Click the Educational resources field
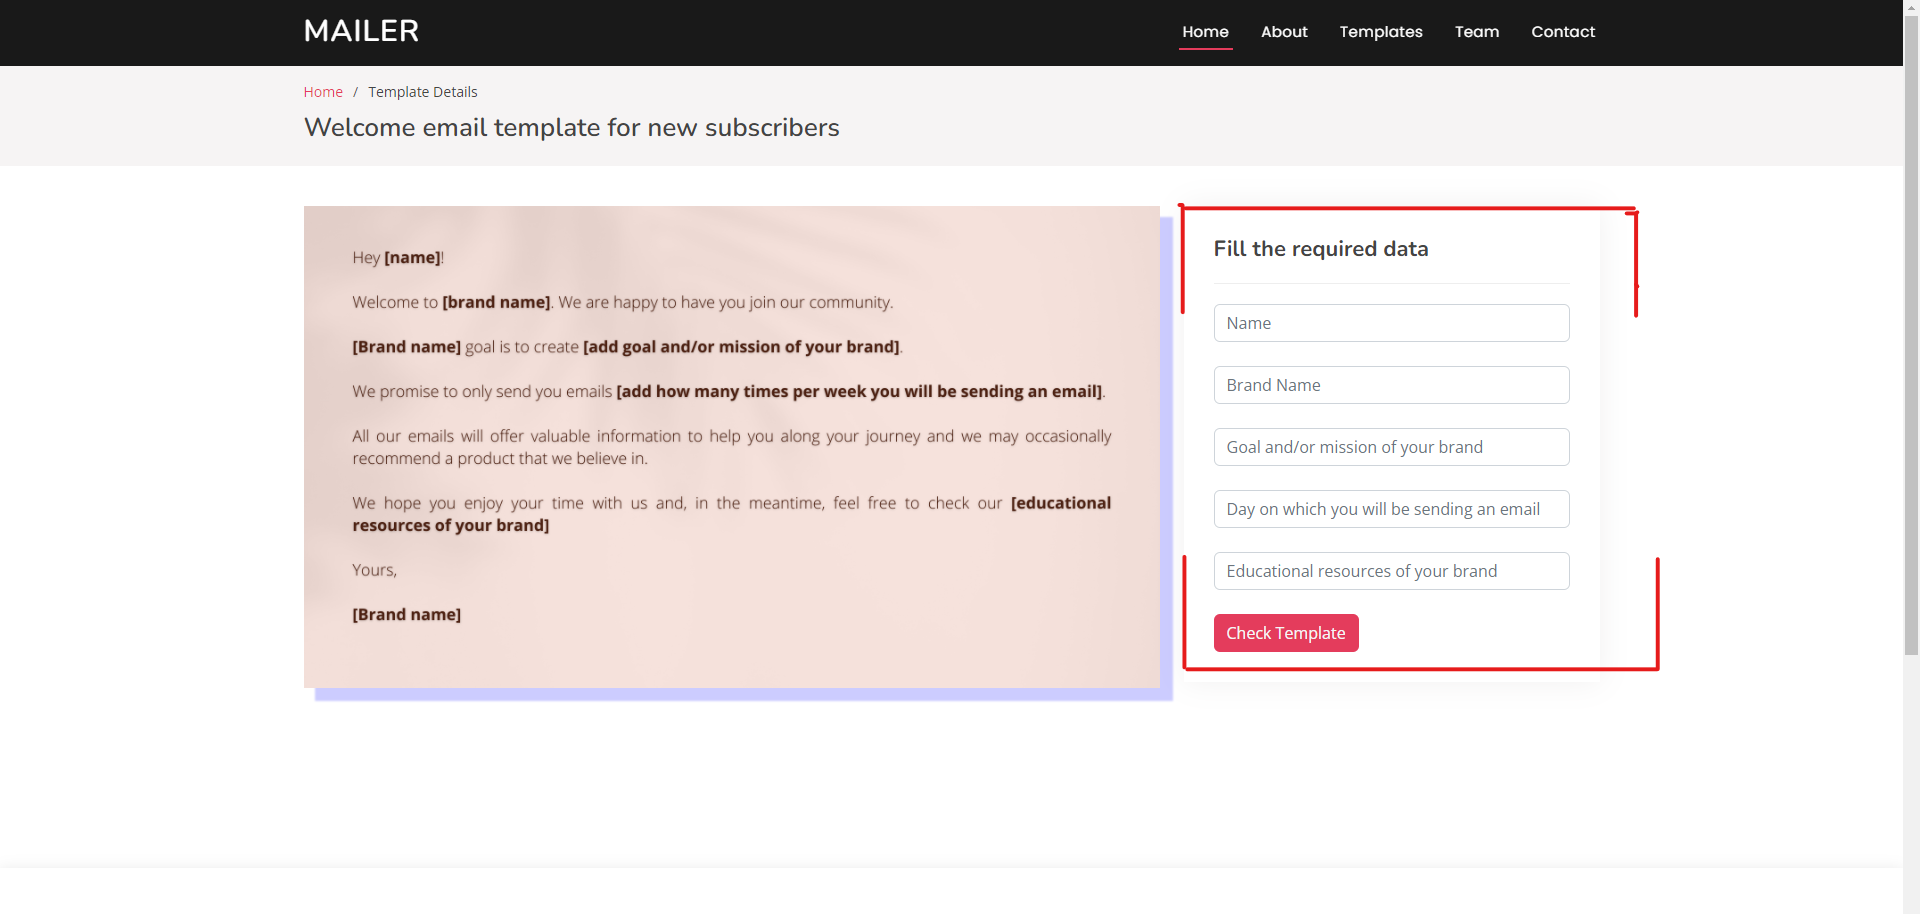 [1391, 570]
